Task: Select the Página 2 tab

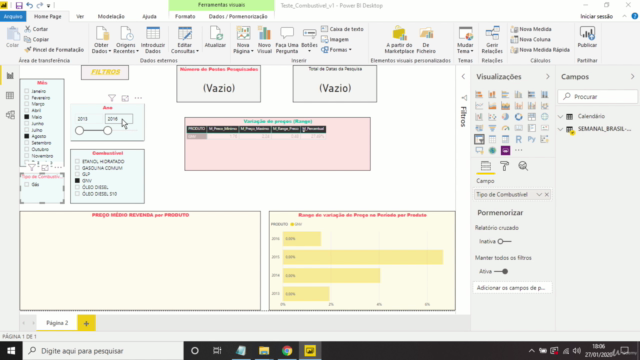Action: point(57,323)
